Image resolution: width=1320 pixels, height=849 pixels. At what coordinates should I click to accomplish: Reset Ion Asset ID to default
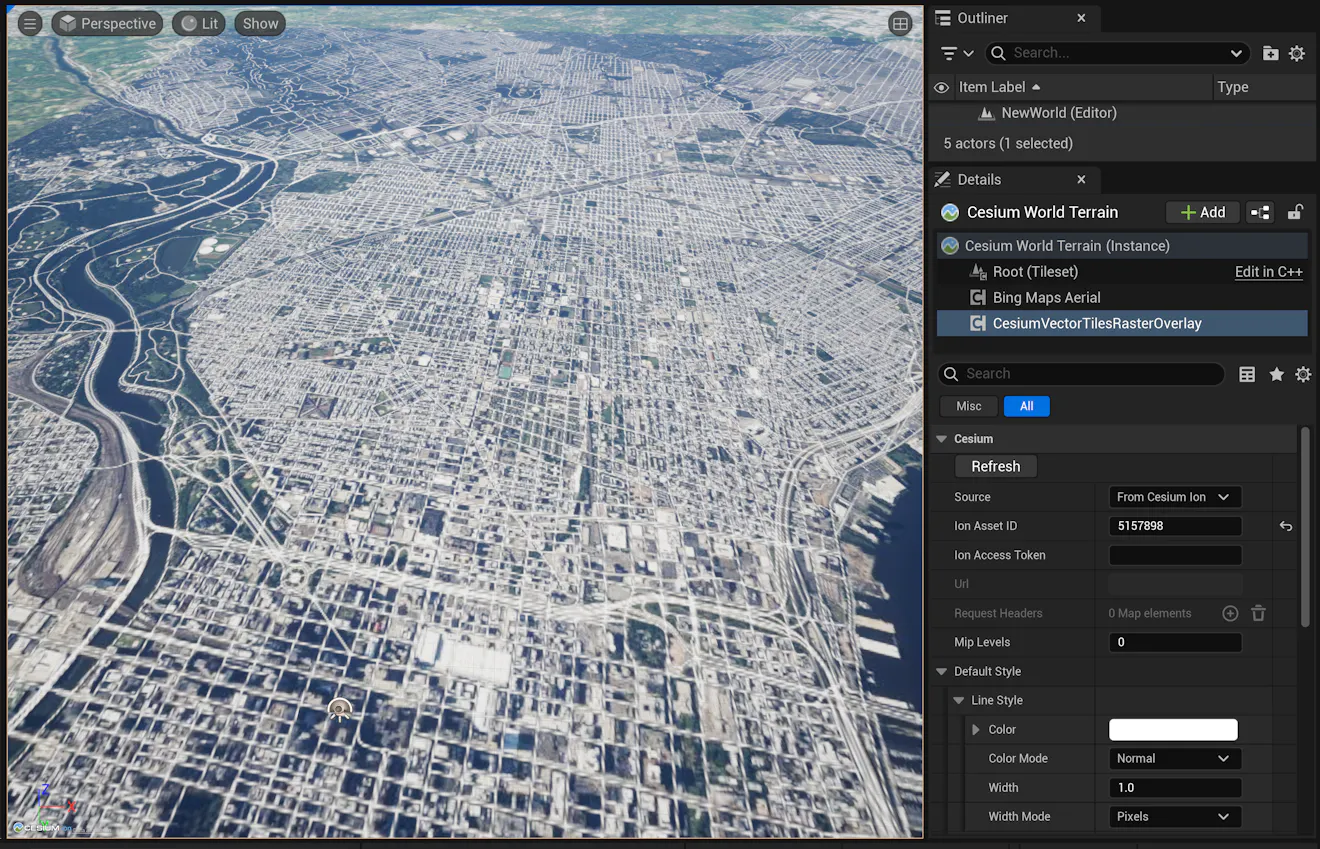(x=1286, y=526)
